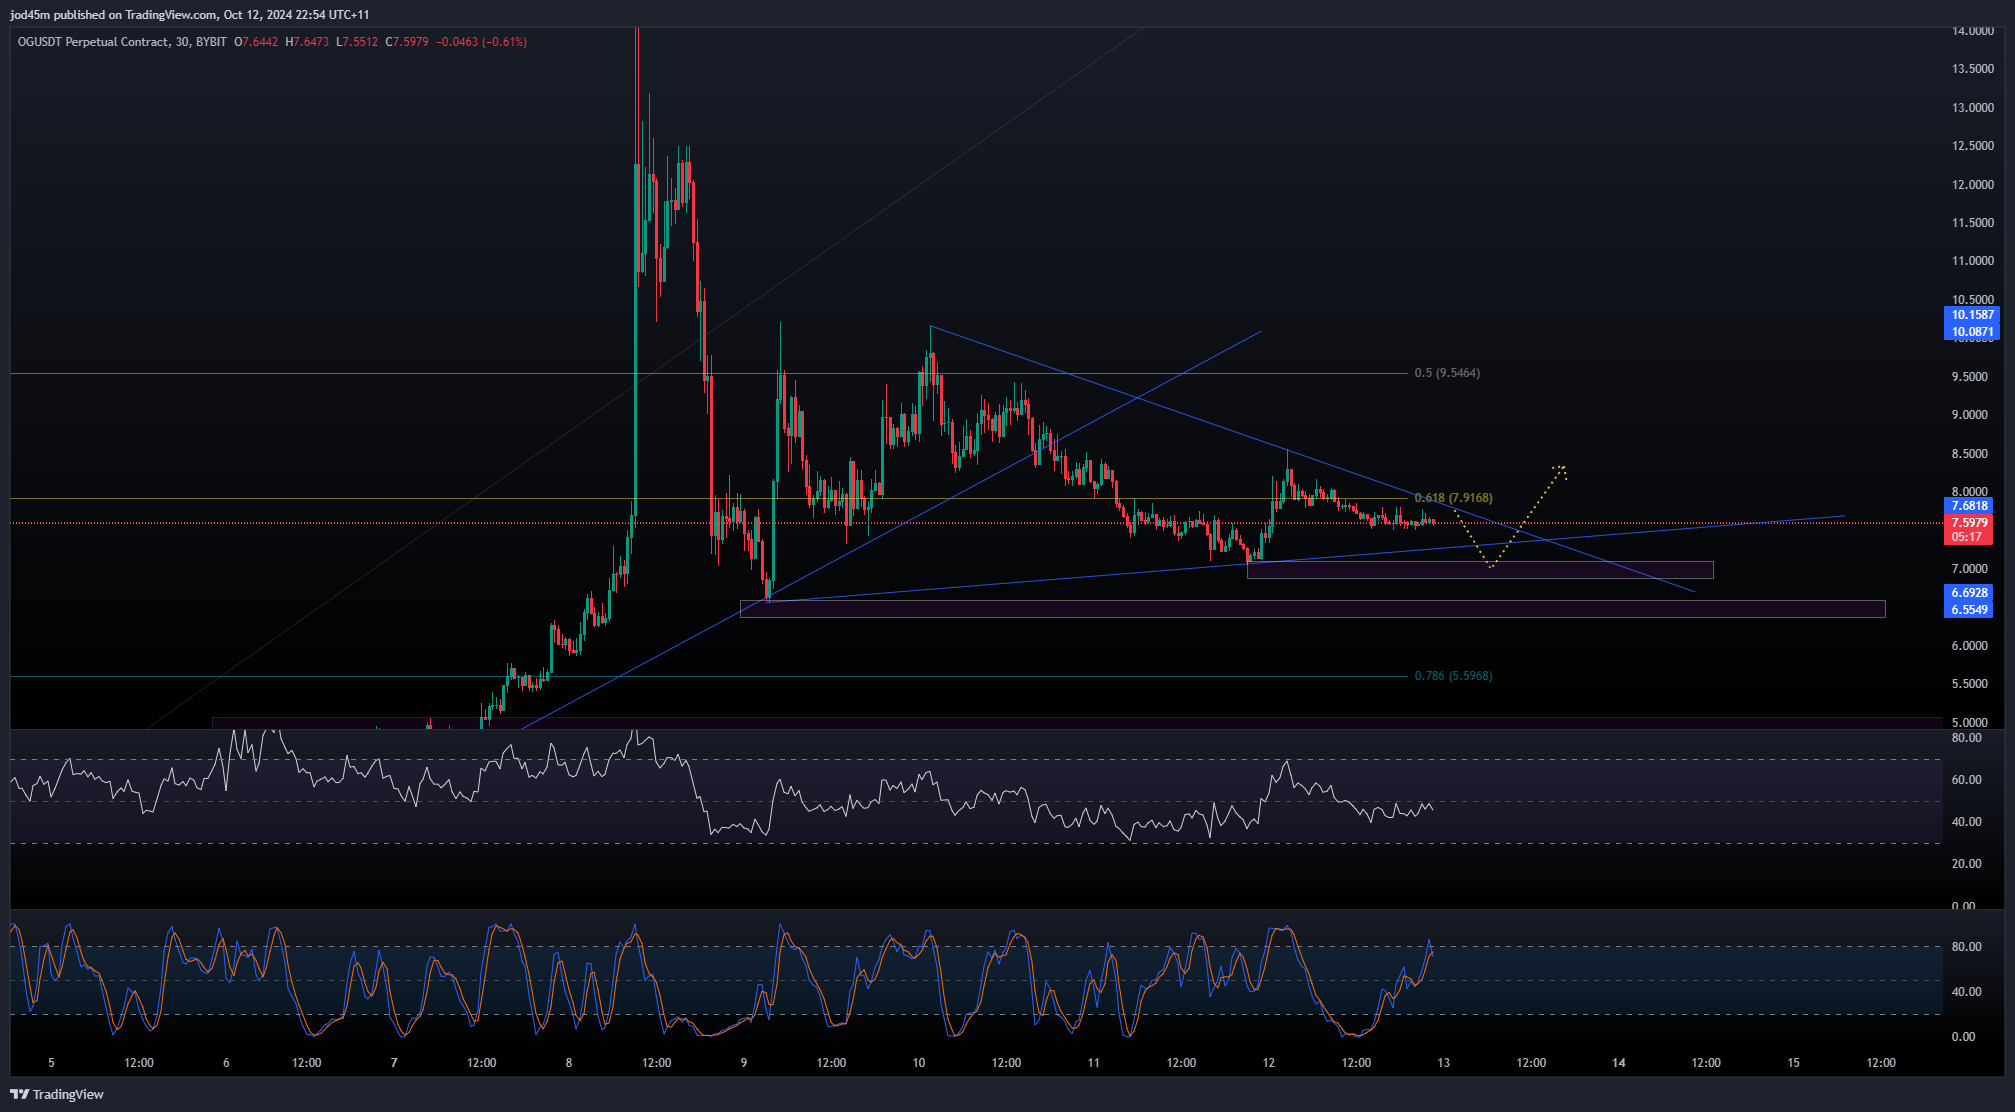Click date label 8 on time axis
Viewport: 2015px width, 1112px height.
[x=569, y=1063]
